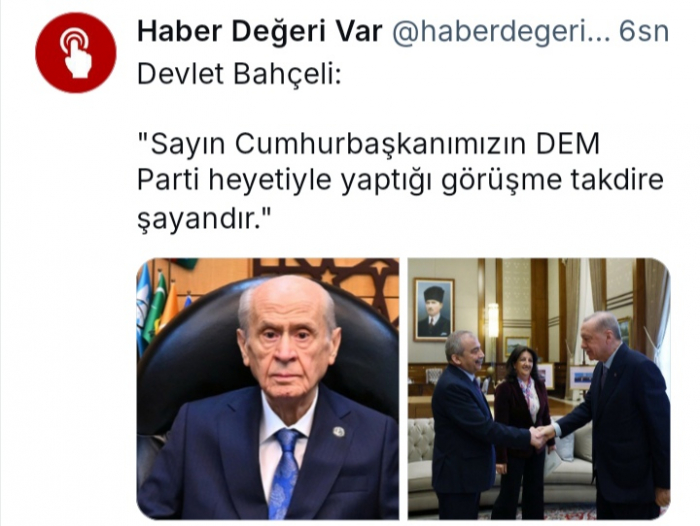Click the white hand pointer logo

[x=75, y=53]
